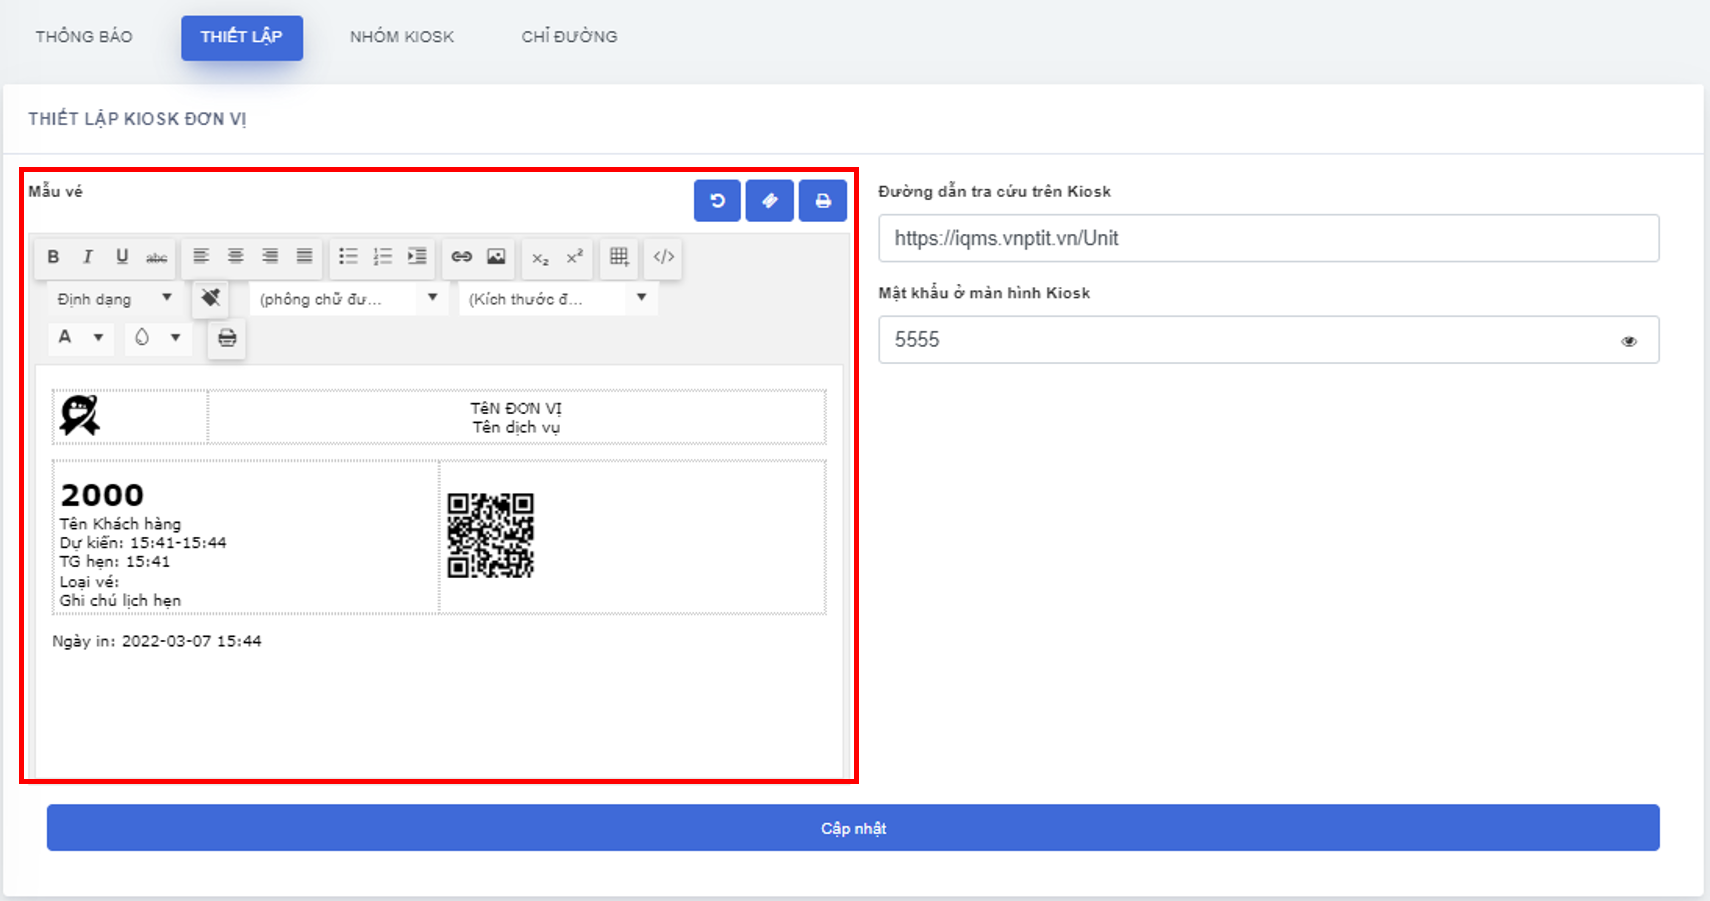Click the Kiosk password field showing 5555
Image resolution: width=1710 pixels, height=901 pixels.
(x=1269, y=340)
